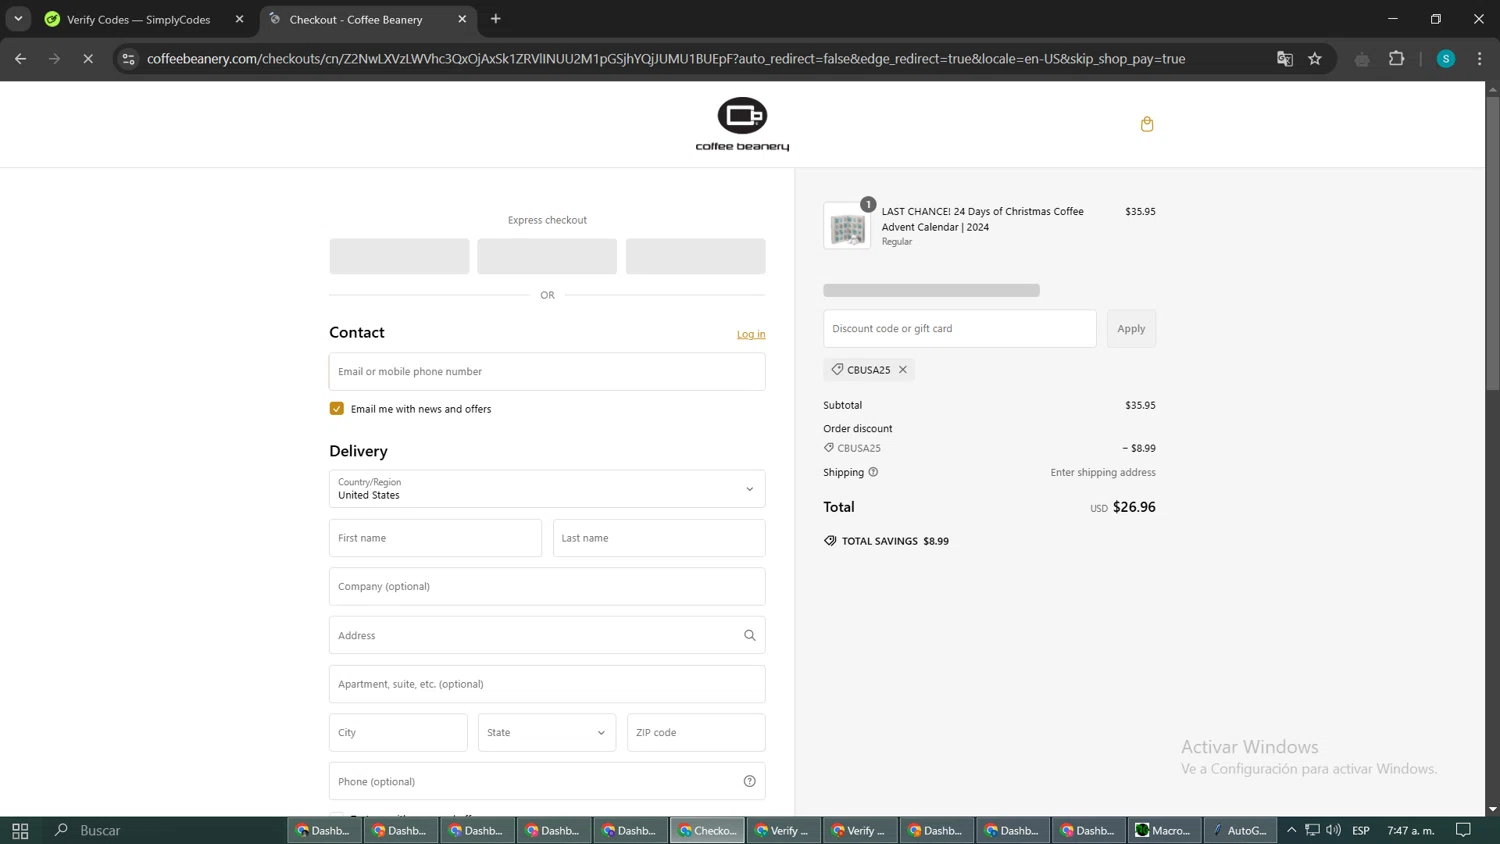1500x844 pixels.
Task: Click the CBUSA25 discount tag chip
Action: click(x=869, y=370)
